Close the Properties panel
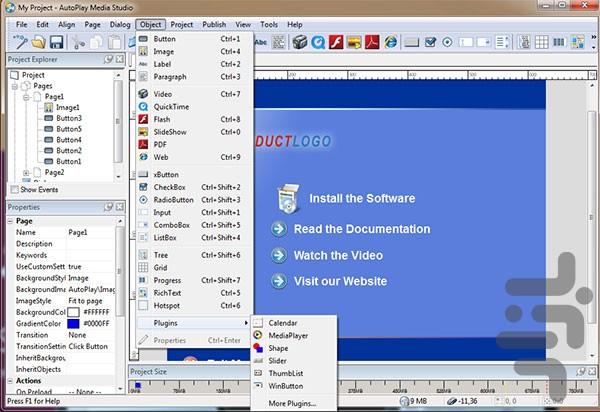This screenshot has height=412, width=600. click(x=120, y=207)
